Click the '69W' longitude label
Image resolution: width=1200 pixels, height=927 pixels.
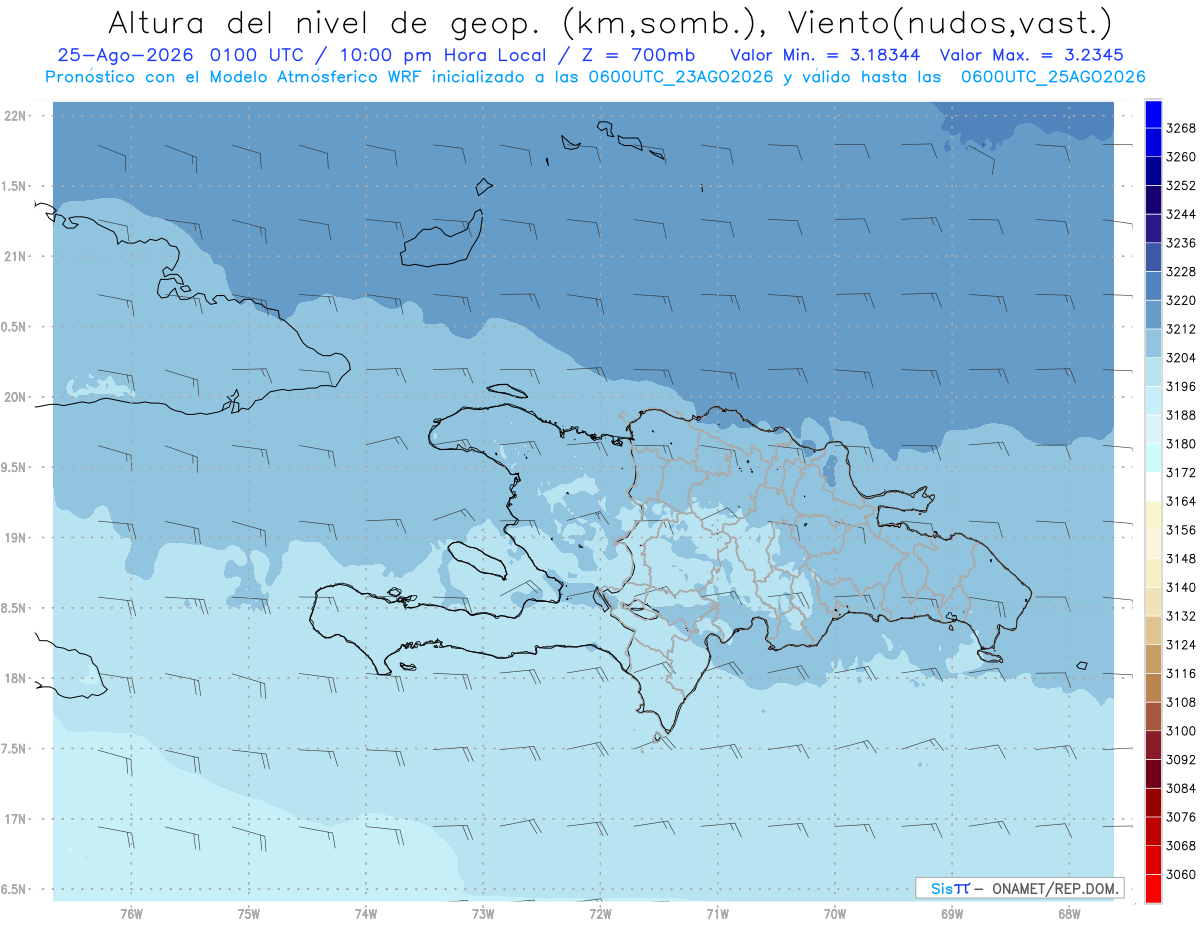(952, 913)
